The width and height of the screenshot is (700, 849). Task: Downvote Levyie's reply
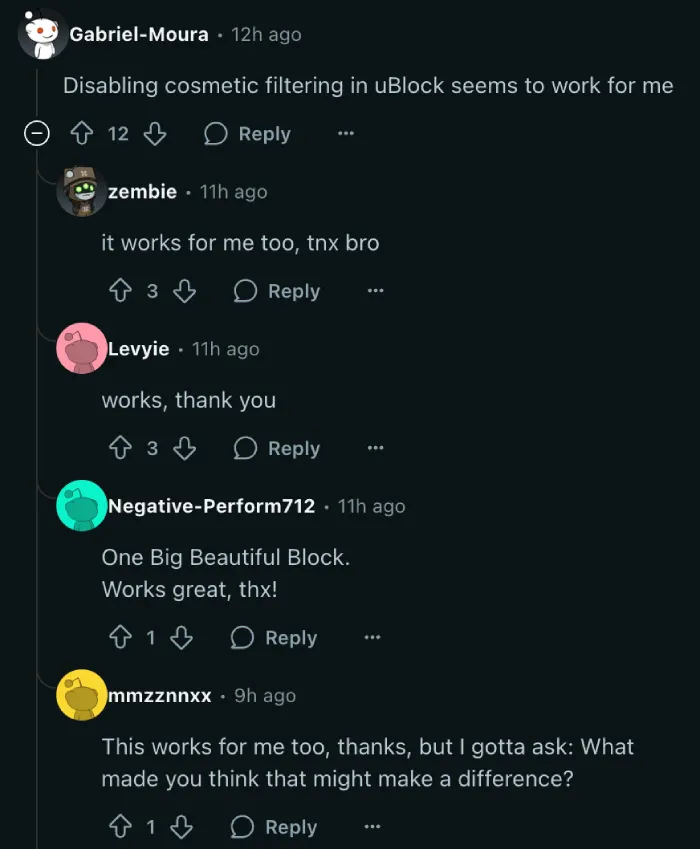[x=184, y=449]
